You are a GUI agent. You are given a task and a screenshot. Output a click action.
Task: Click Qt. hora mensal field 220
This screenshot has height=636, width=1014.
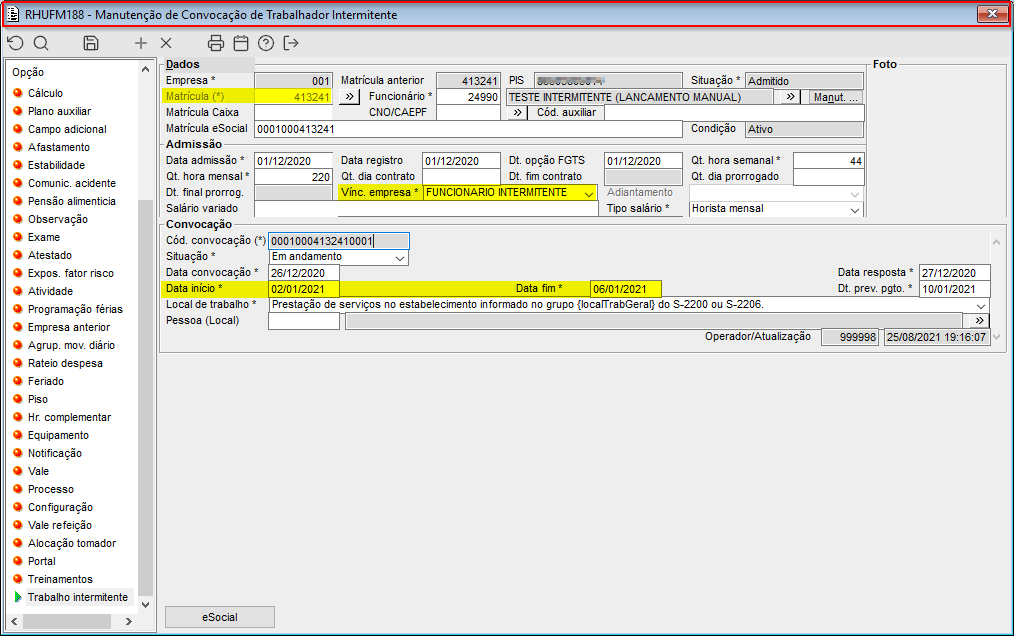click(294, 177)
